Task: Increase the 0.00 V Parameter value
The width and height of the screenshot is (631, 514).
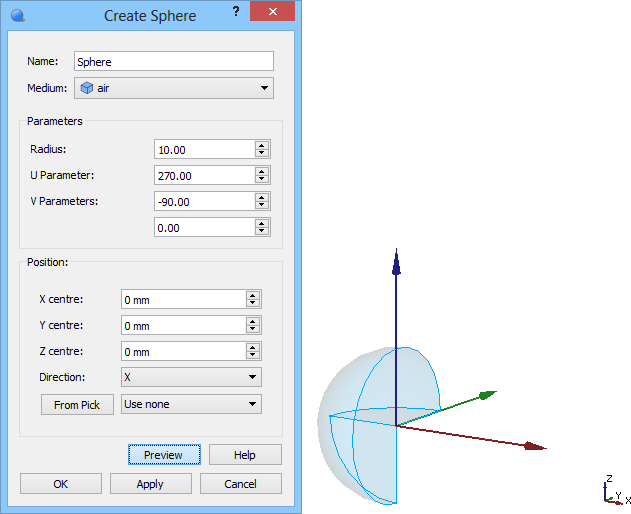Action: (x=262, y=223)
